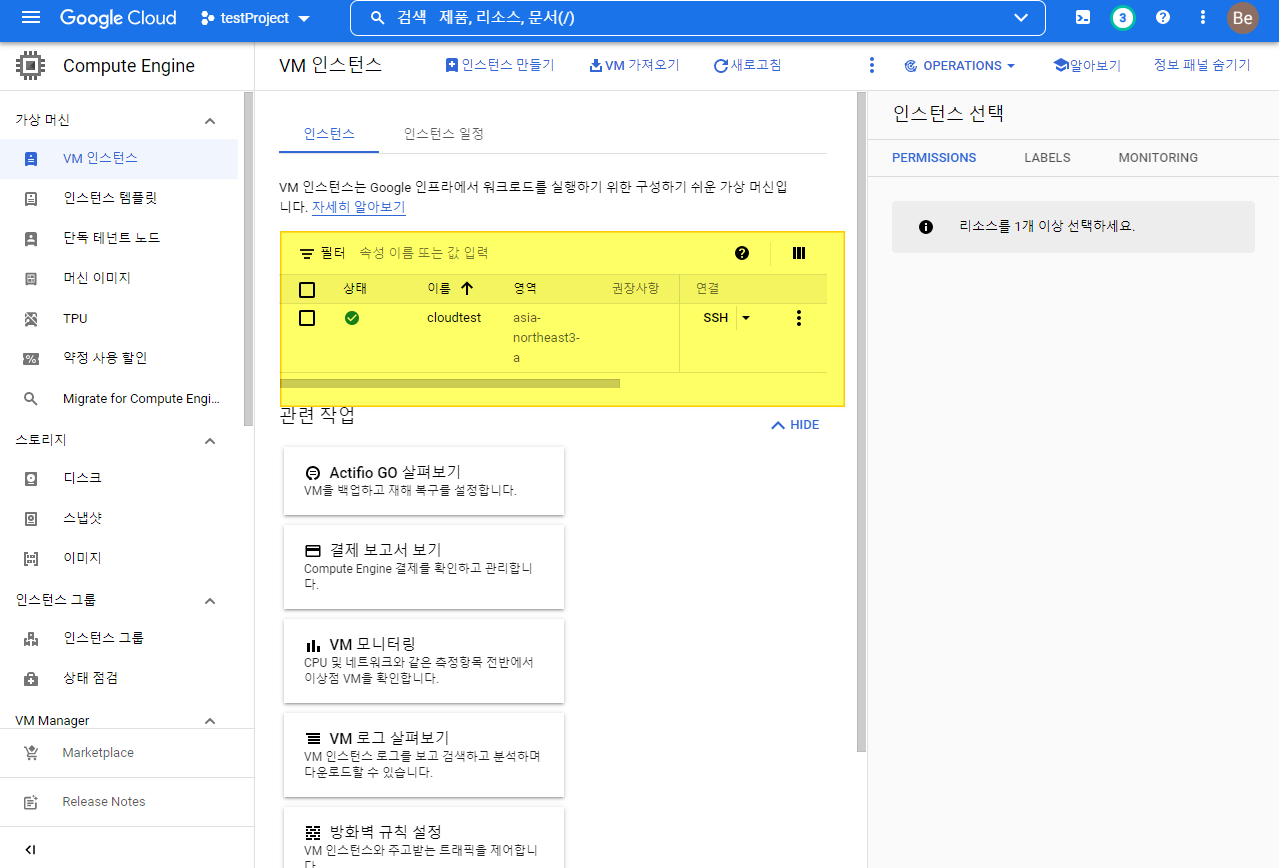
Task: Click the 약정 사용 할인 percent icon
Action: [31, 358]
